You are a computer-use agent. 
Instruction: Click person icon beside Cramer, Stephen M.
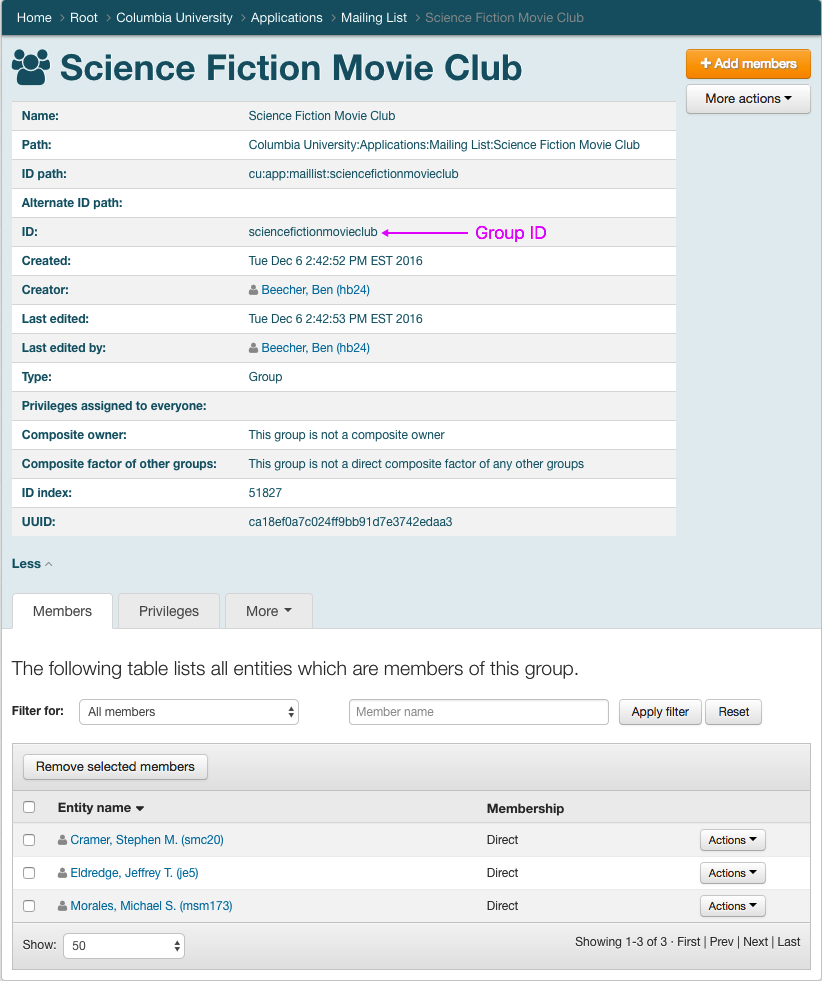(x=63, y=840)
